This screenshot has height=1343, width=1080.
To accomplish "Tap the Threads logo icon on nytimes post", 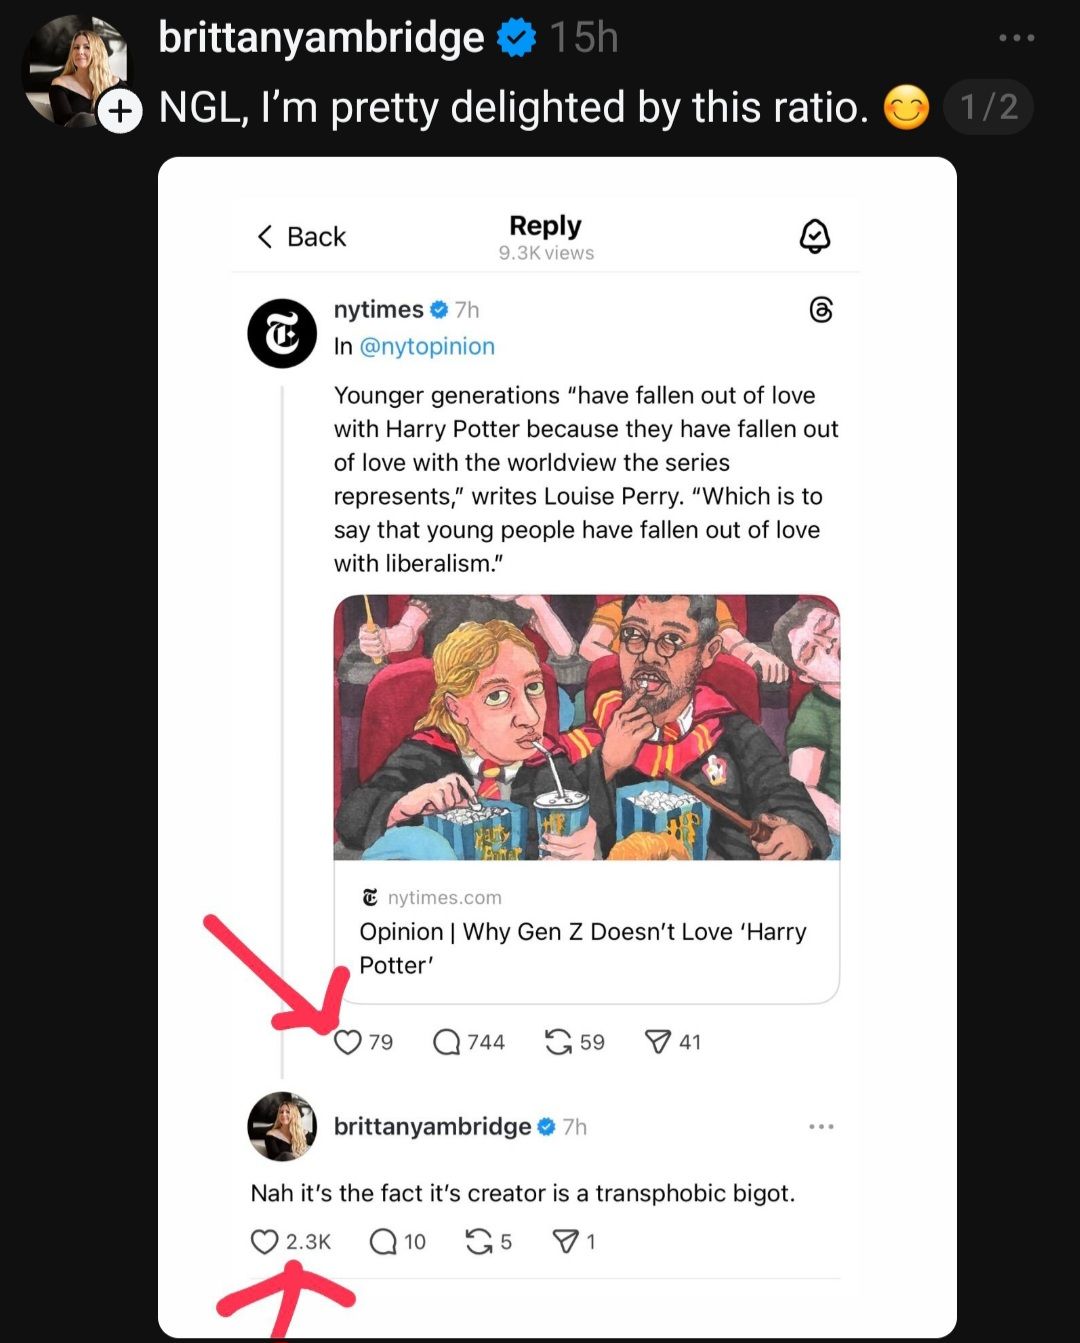I will (820, 310).
